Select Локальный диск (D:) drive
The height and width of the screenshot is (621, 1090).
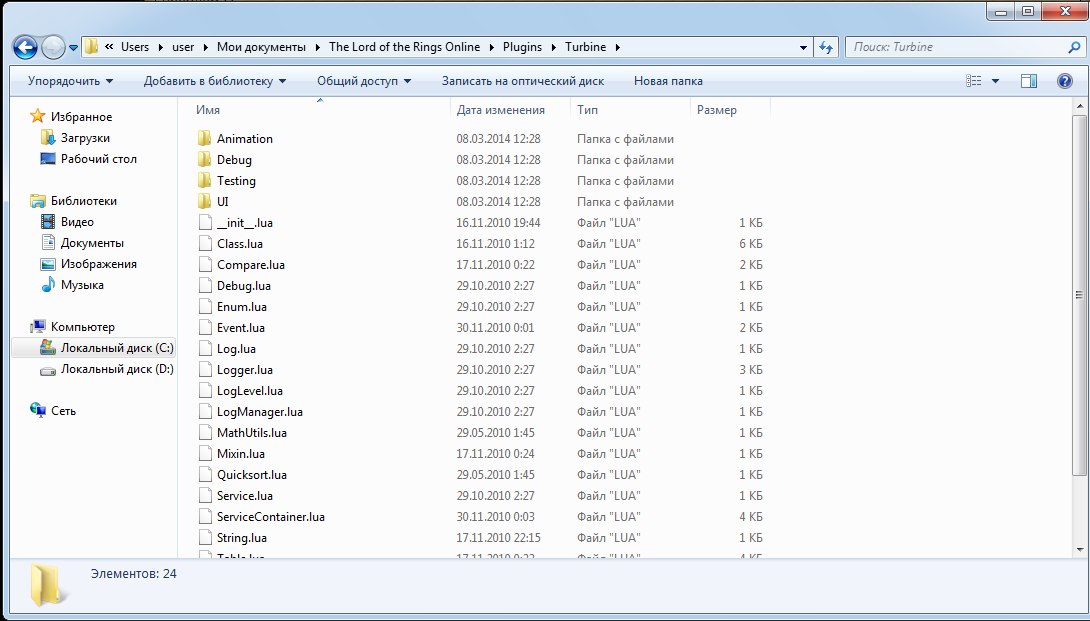click(x=116, y=369)
